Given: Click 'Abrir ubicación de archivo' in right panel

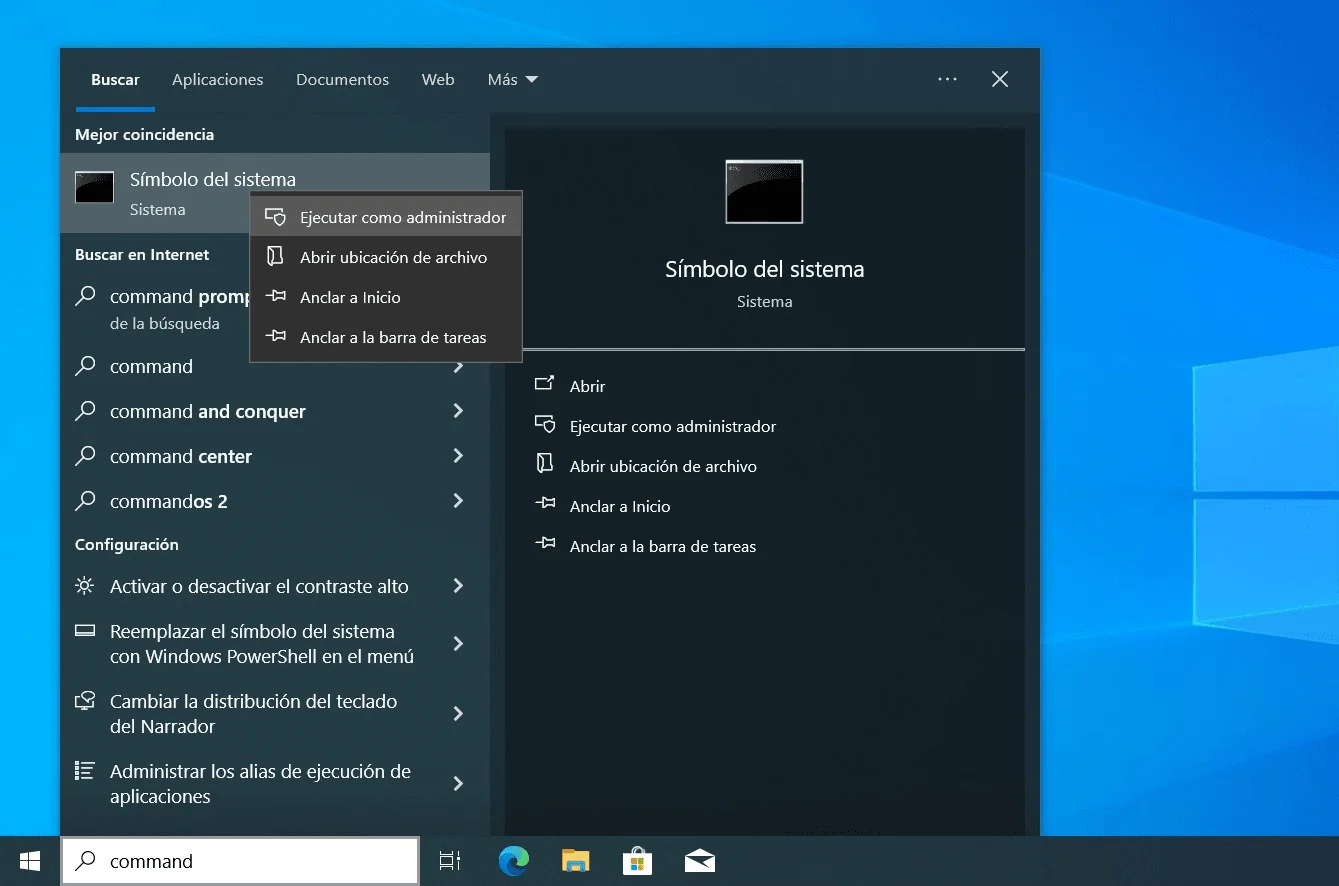Looking at the screenshot, I should [662, 466].
